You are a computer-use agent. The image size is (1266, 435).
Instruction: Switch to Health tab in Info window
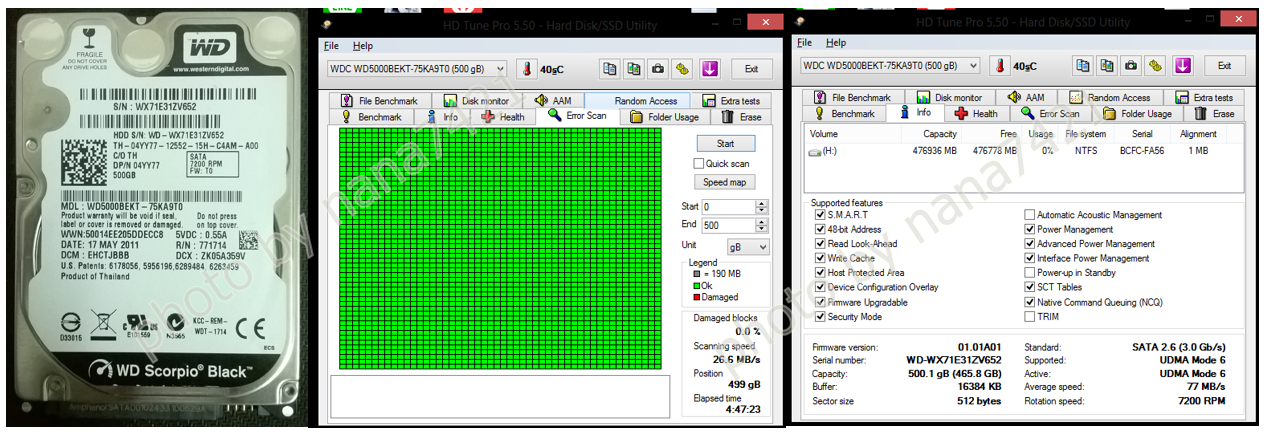(x=976, y=114)
